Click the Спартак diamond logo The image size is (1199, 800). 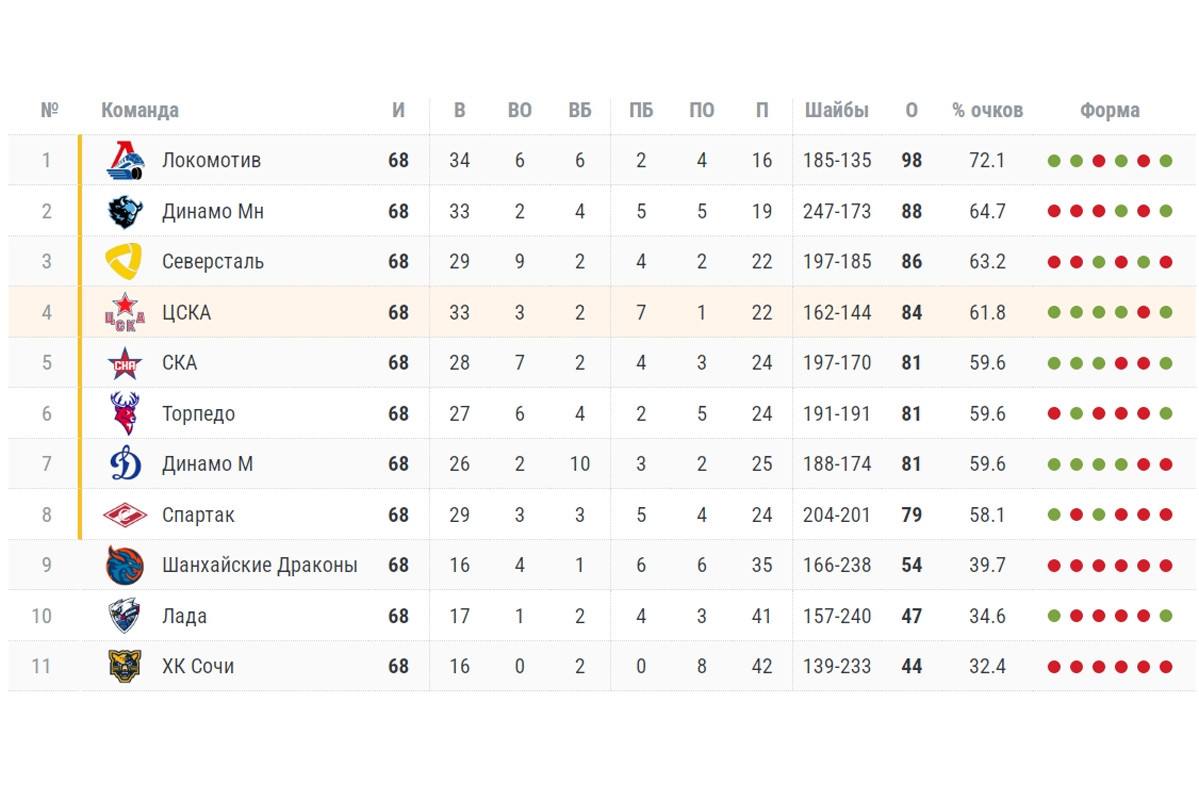125,515
